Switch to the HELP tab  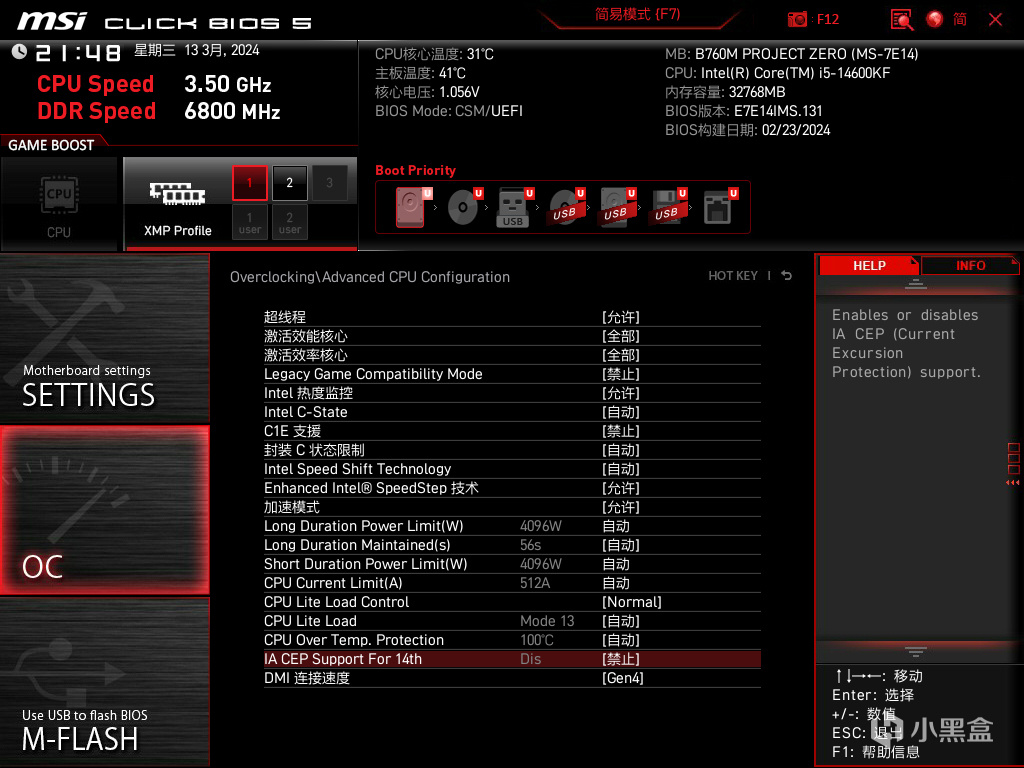(x=869, y=265)
